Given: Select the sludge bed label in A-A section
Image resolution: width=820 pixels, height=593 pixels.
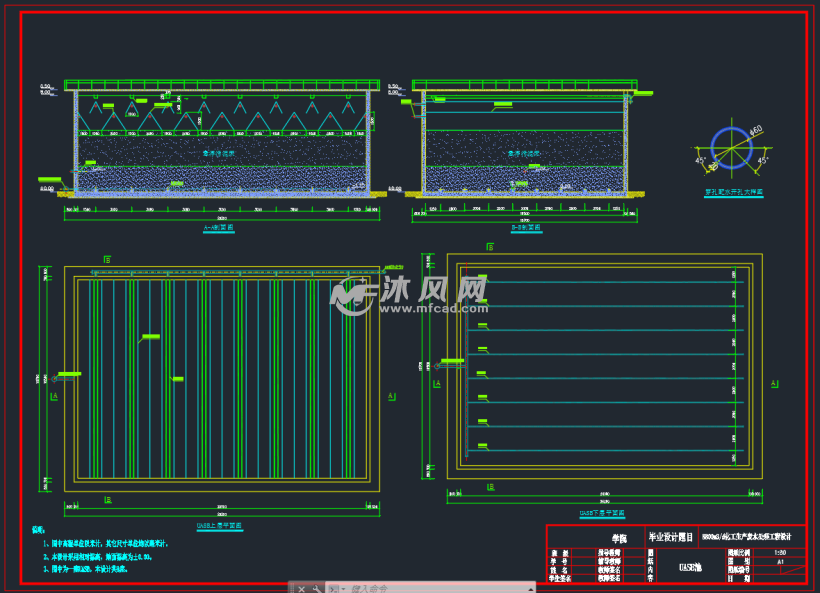Looking at the screenshot, I should [x=218, y=153].
